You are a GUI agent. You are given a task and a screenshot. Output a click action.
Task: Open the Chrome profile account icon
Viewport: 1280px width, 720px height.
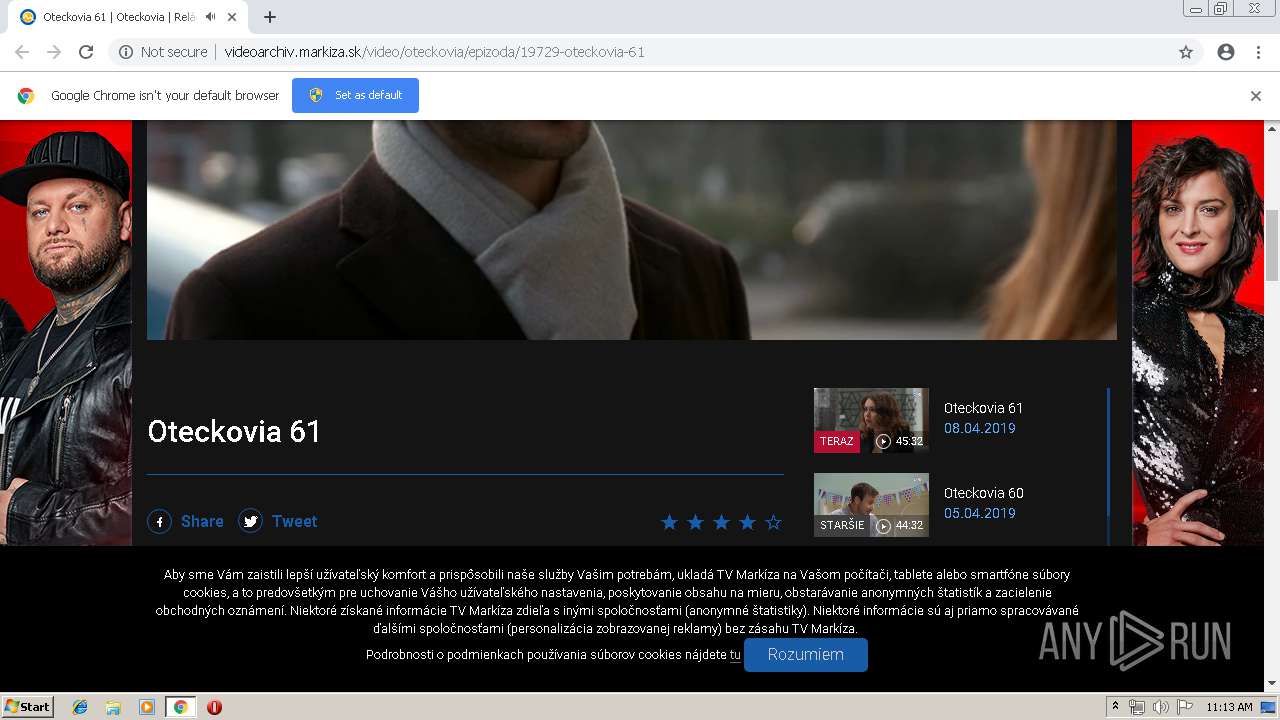coord(1226,52)
